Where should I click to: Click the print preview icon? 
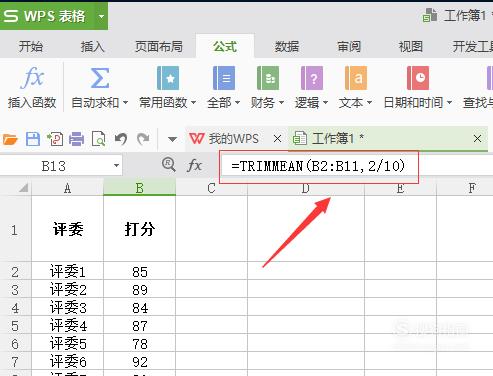click(x=98, y=139)
